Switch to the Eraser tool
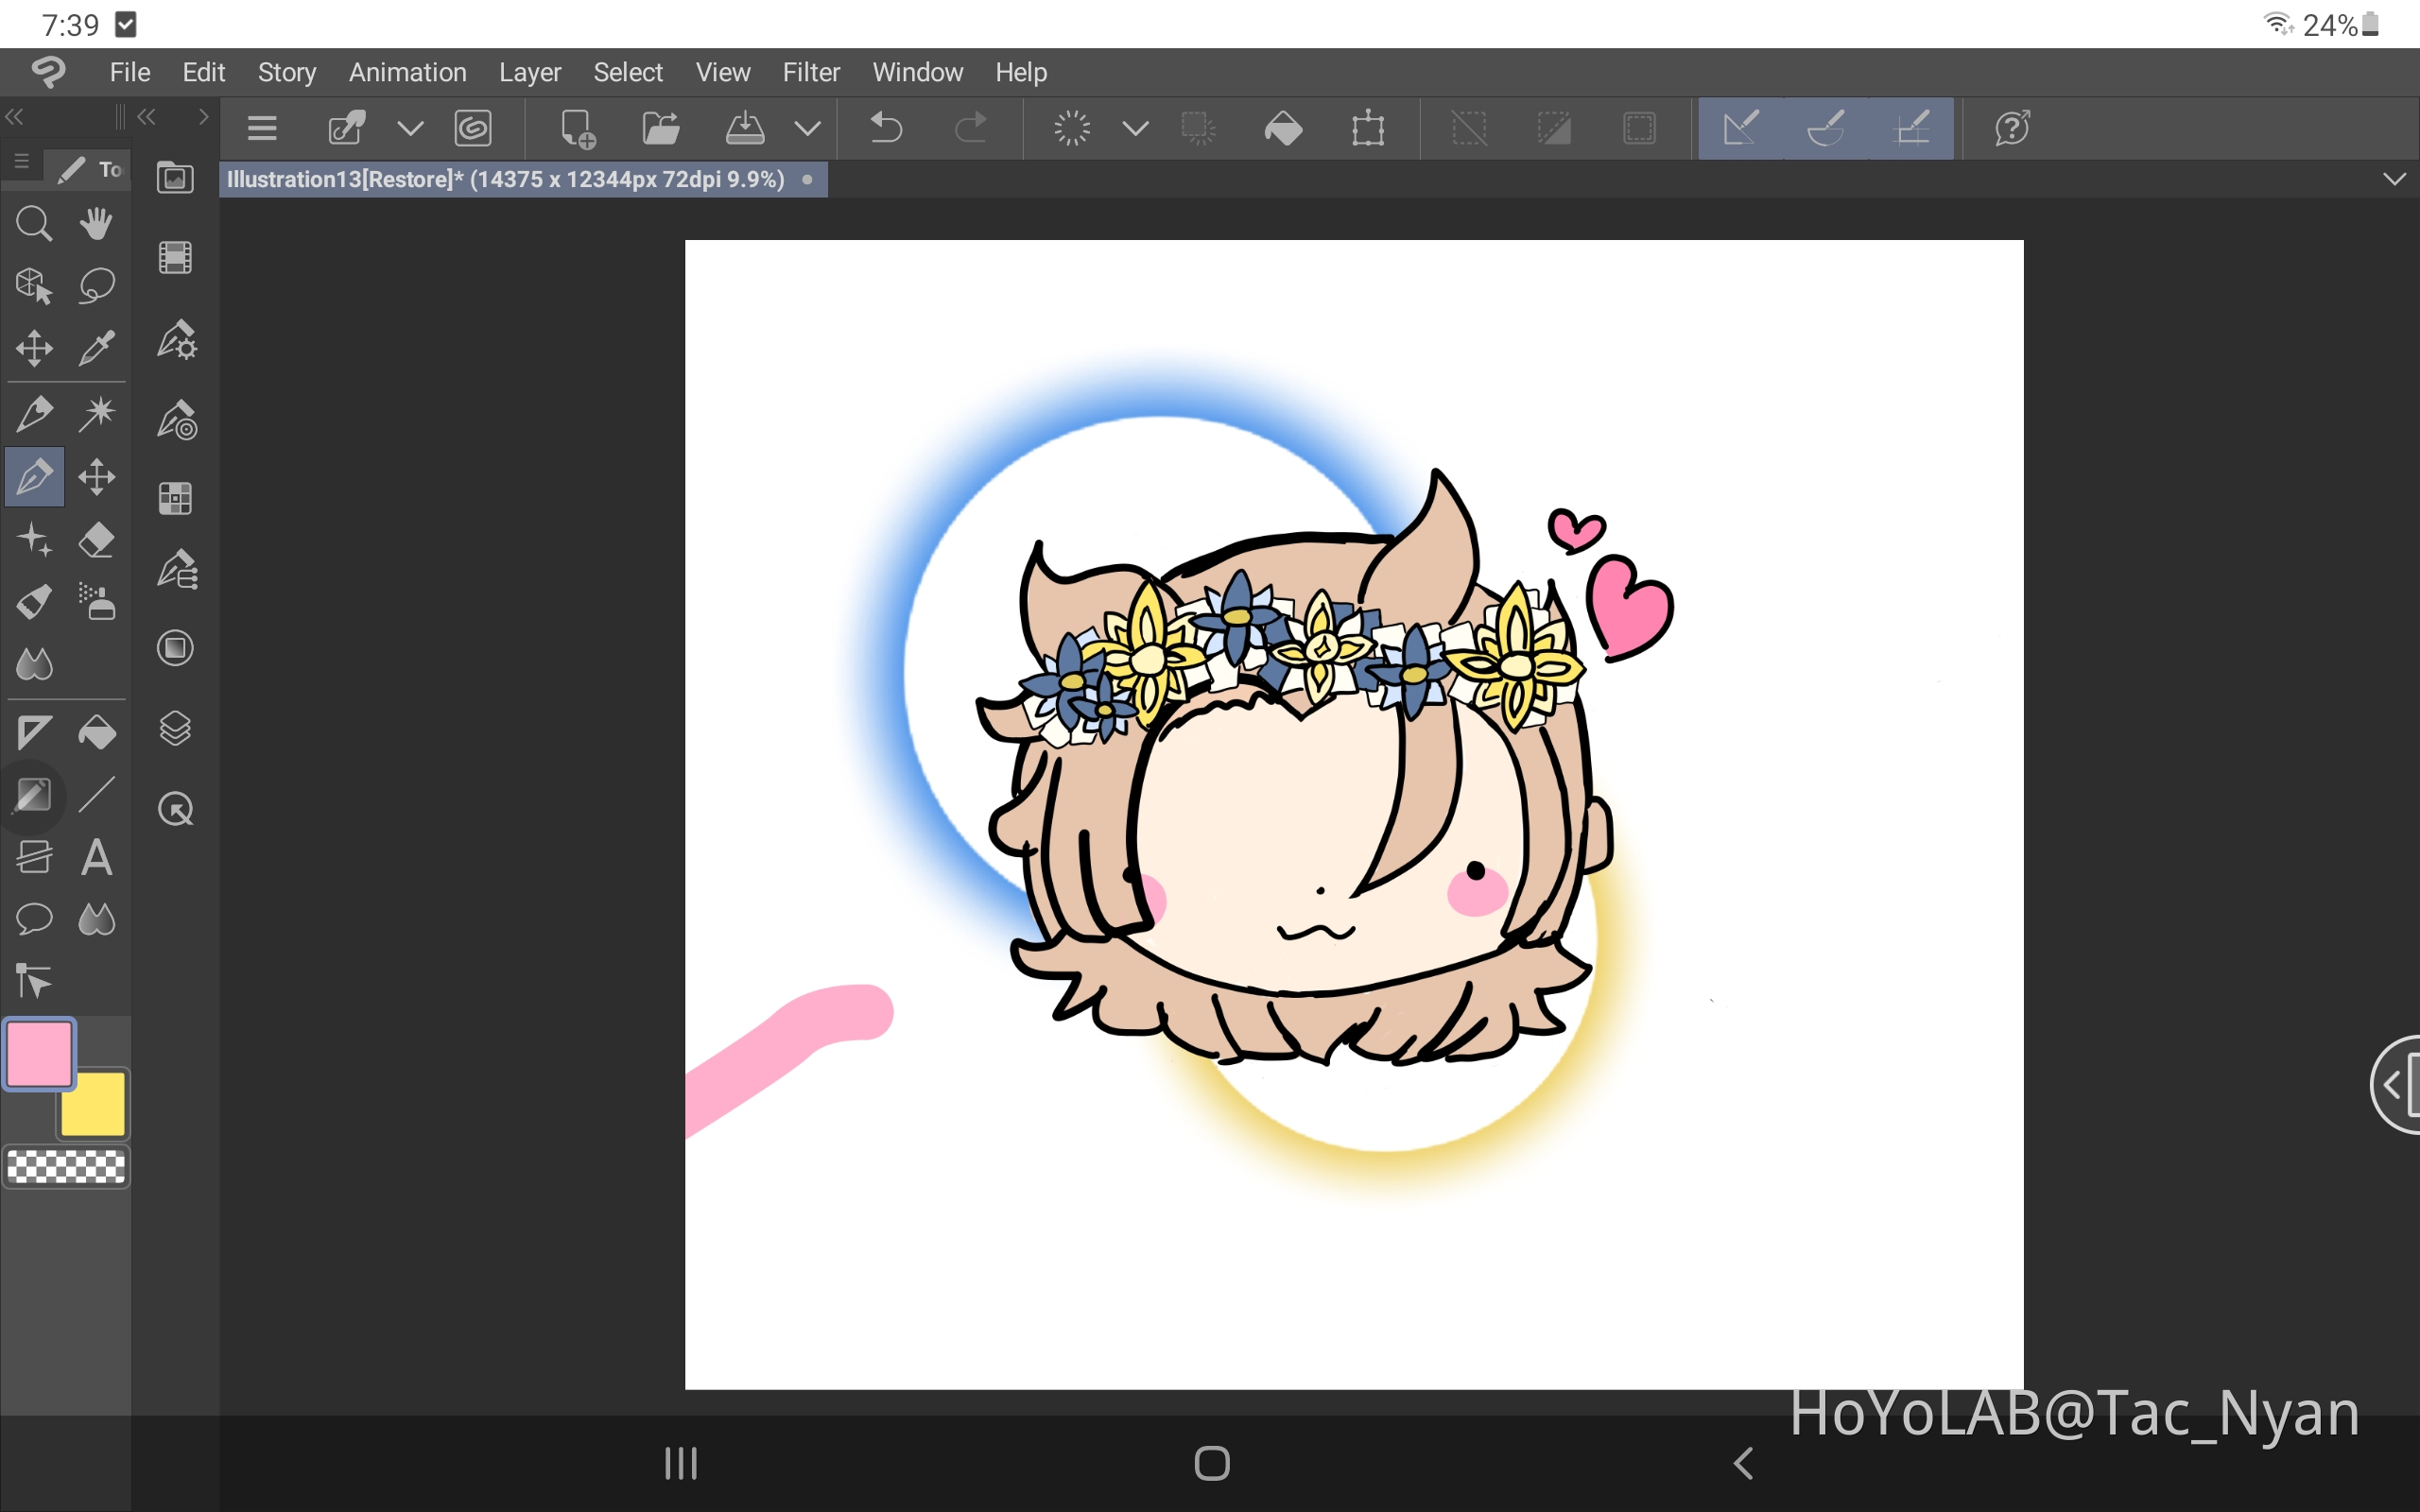 (97, 539)
